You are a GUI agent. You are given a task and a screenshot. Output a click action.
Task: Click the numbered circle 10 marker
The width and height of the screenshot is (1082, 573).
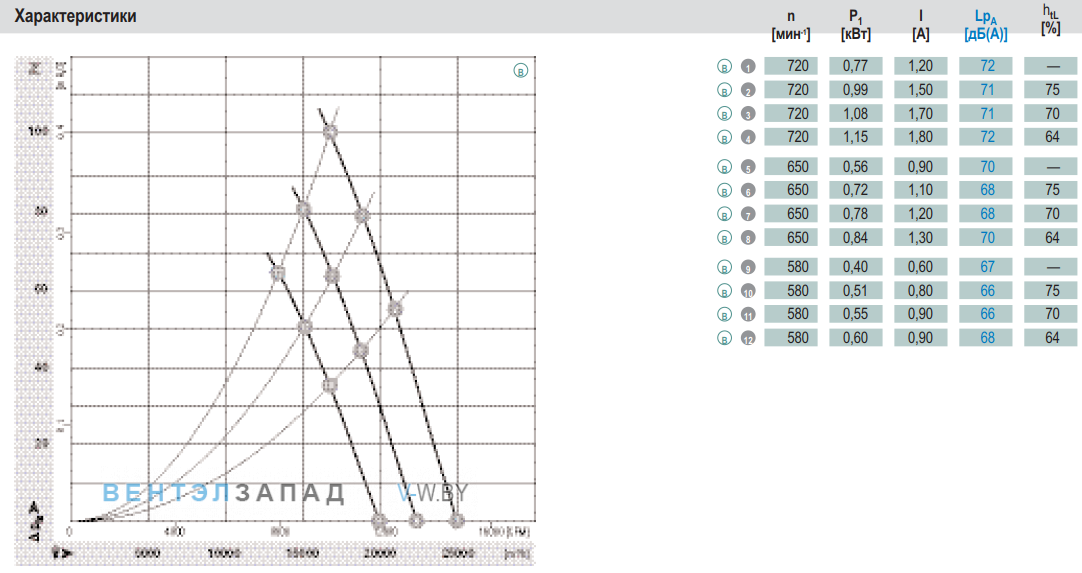click(x=748, y=291)
